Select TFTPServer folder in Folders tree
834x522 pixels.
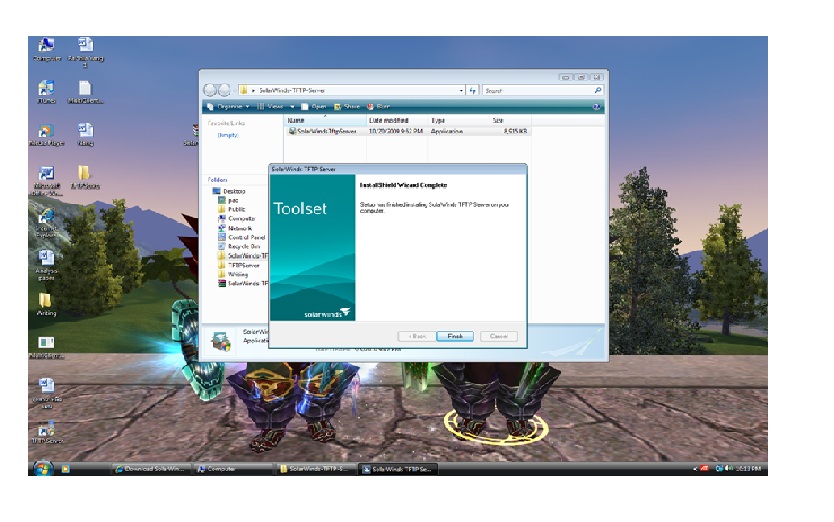pos(239,265)
